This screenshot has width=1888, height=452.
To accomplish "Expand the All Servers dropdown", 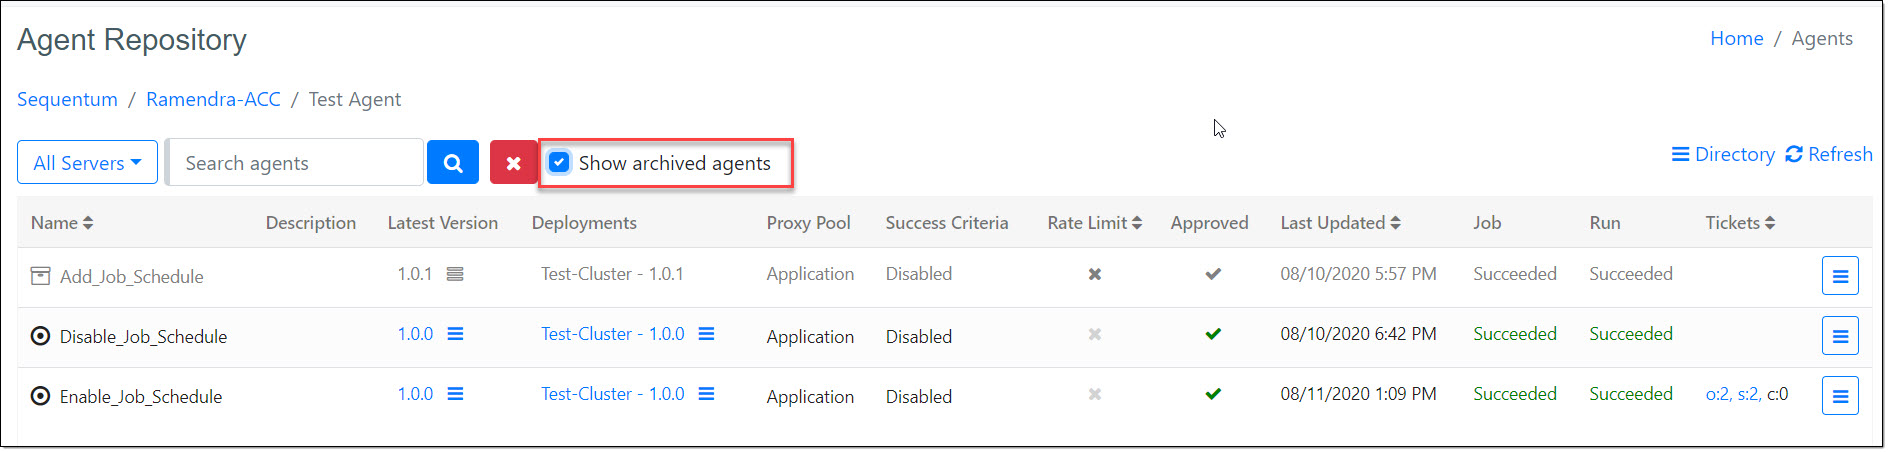I will [x=88, y=163].
